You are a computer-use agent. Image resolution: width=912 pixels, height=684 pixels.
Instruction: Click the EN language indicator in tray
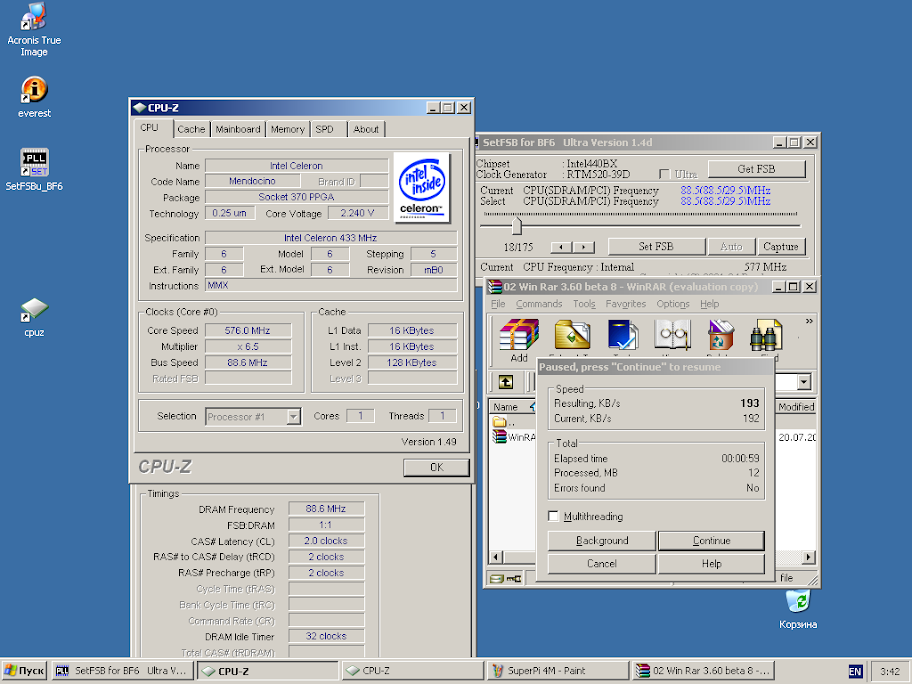click(855, 671)
